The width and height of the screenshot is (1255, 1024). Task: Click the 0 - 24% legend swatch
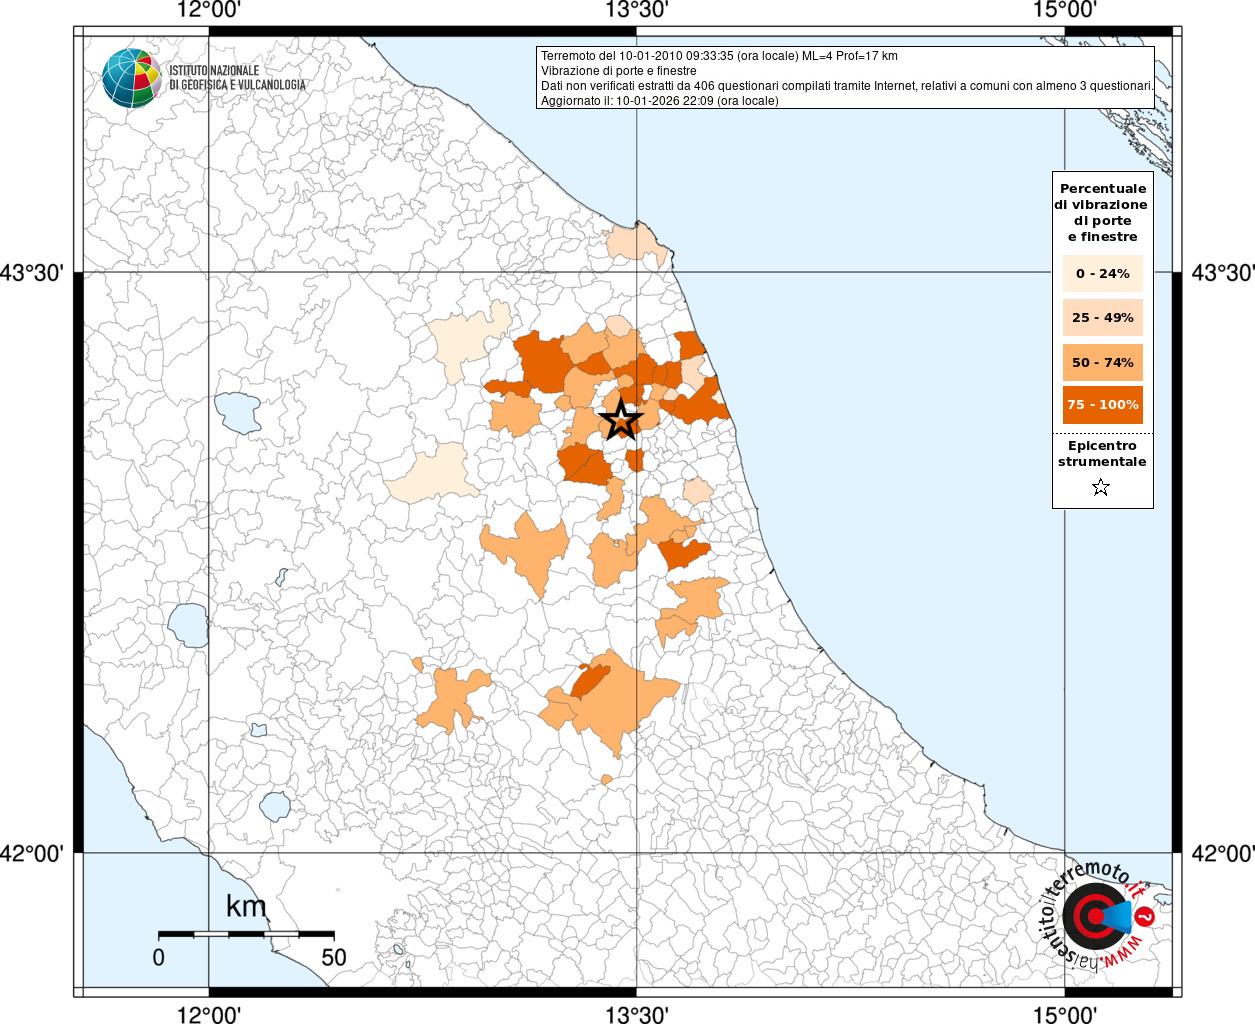point(1102,273)
